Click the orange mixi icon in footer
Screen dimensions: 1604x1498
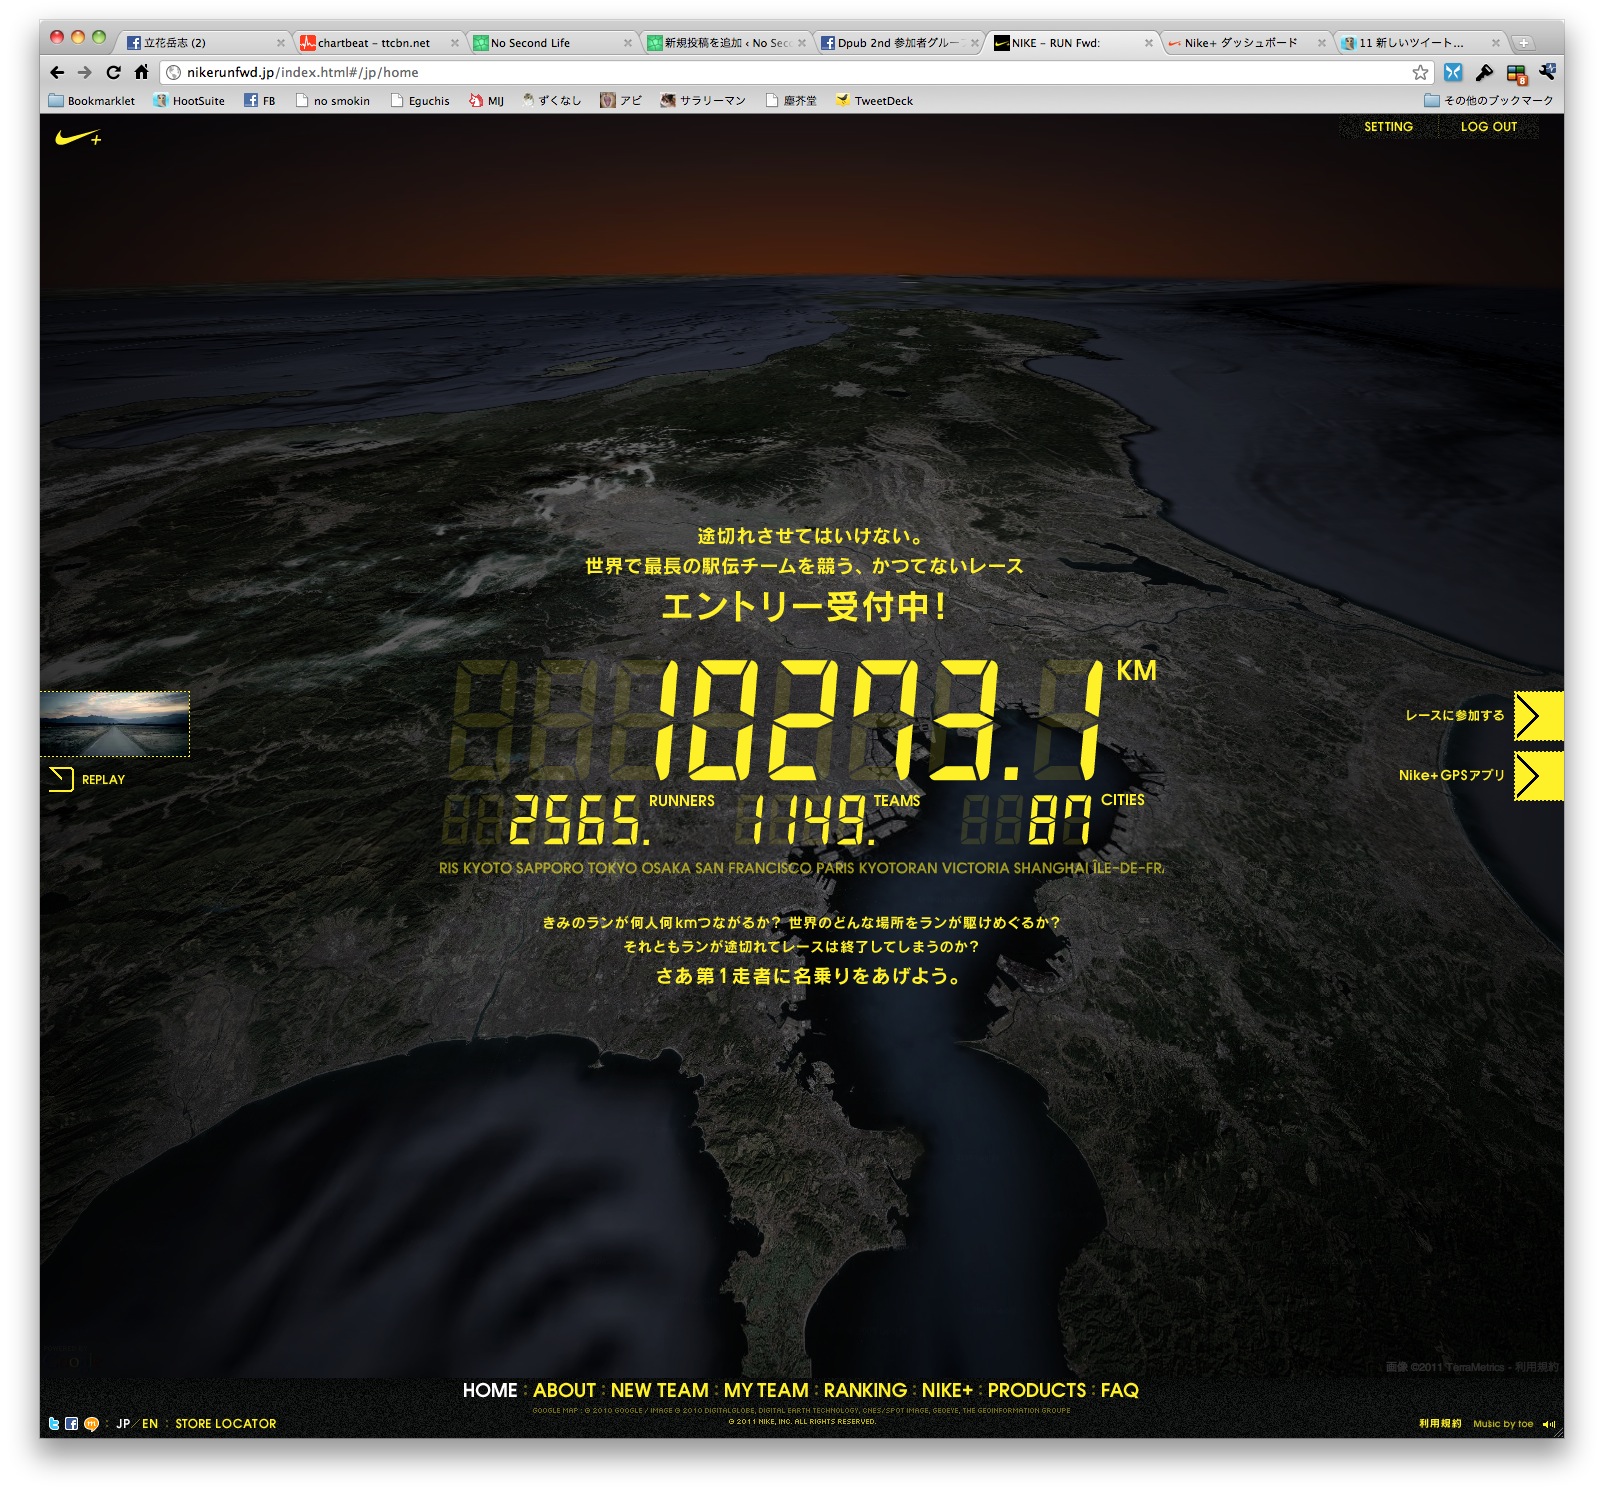(91, 1423)
